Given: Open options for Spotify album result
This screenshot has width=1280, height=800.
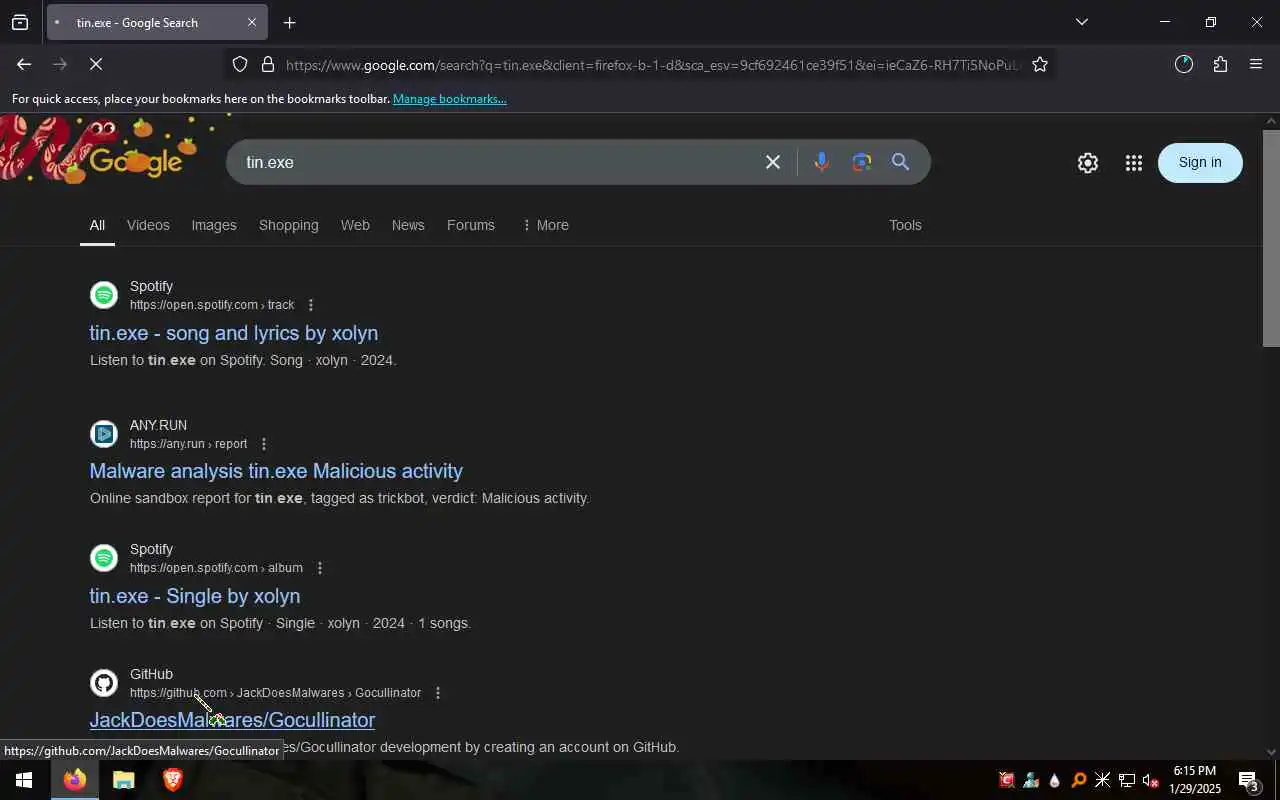Looking at the screenshot, I should 320,568.
